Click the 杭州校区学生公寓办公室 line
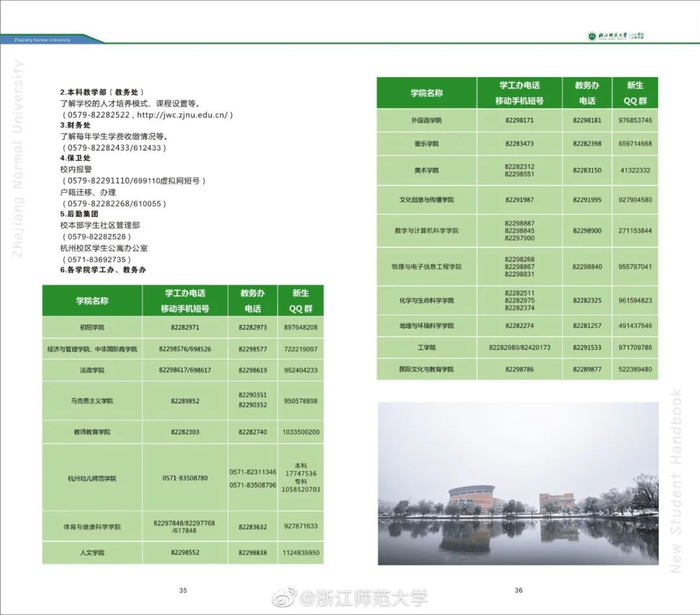The width and height of the screenshot is (700, 615). click(104, 248)
